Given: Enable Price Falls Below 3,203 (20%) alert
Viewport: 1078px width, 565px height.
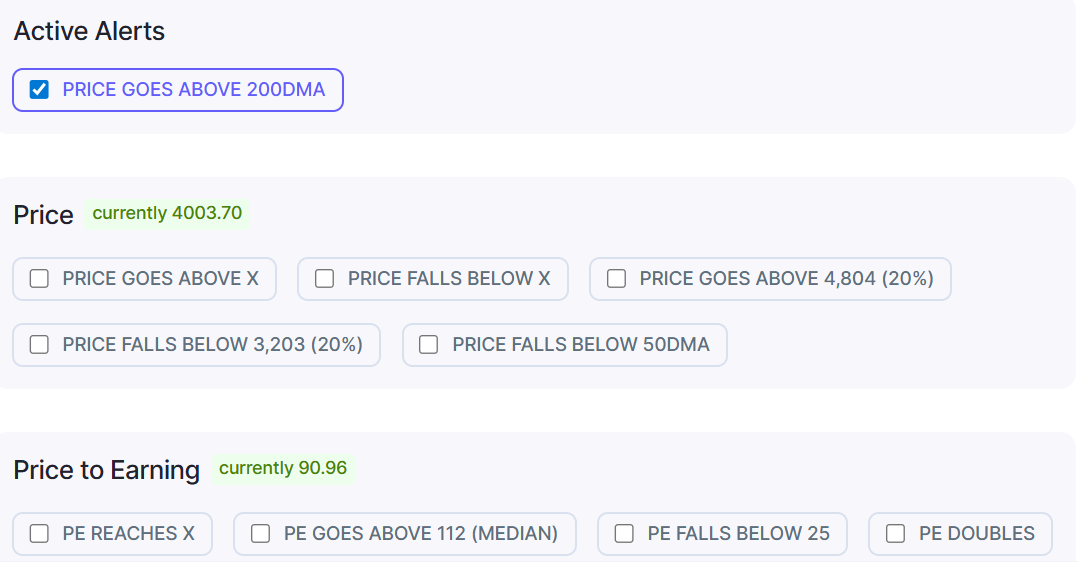Looking at the screenshot, I should [39, 345].
